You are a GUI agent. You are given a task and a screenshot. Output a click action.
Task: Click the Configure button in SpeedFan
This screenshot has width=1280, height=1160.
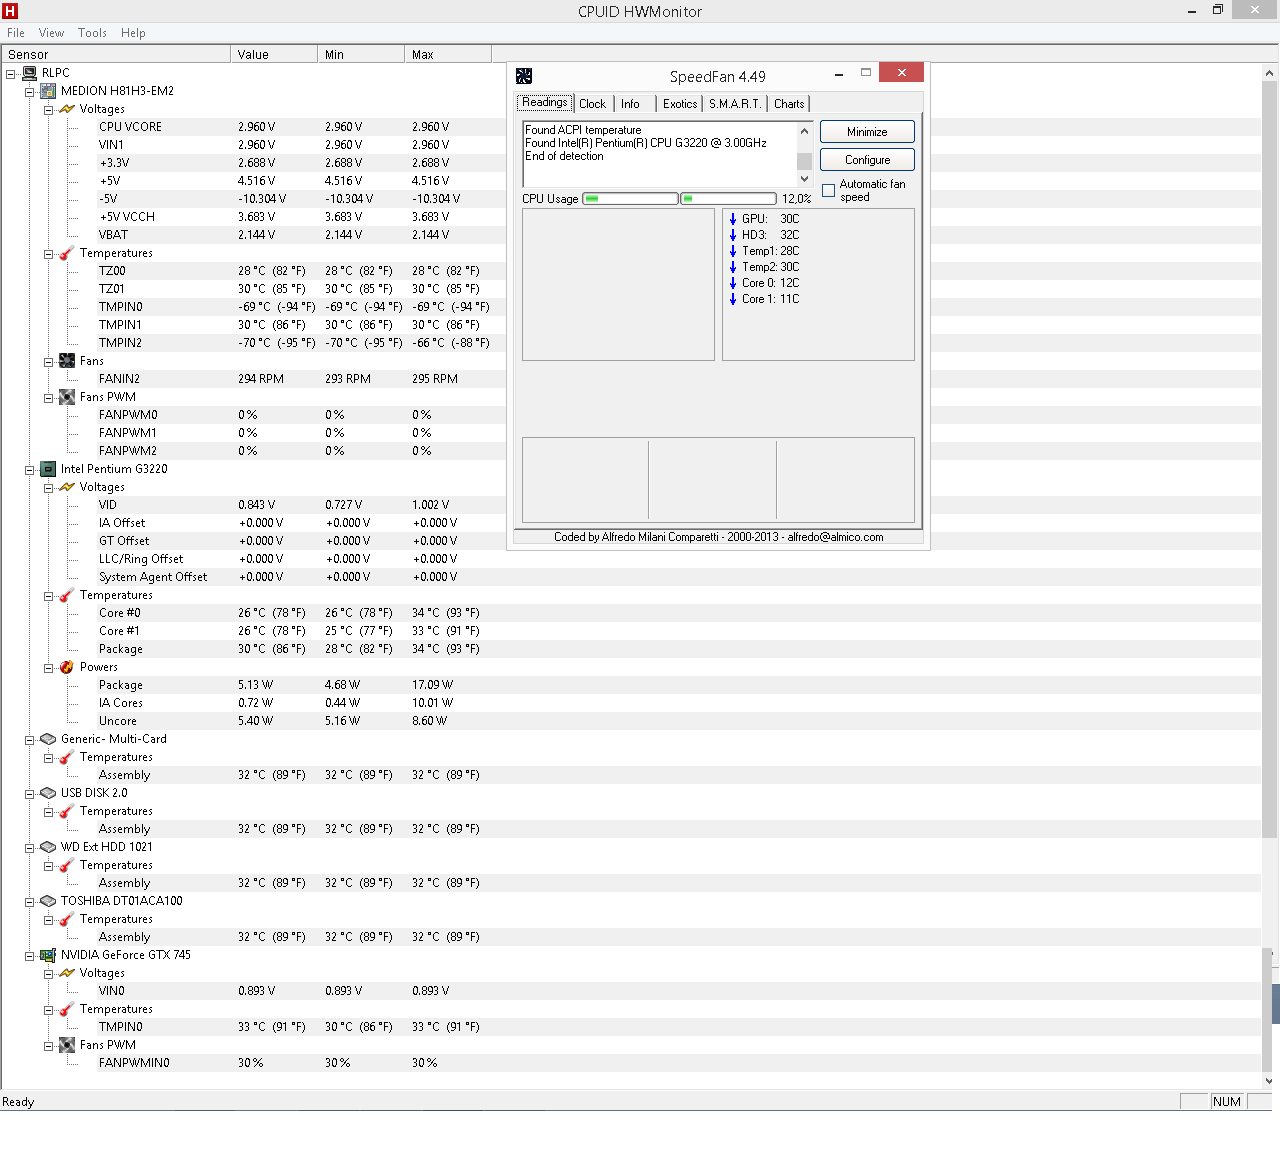pos(867,160)
